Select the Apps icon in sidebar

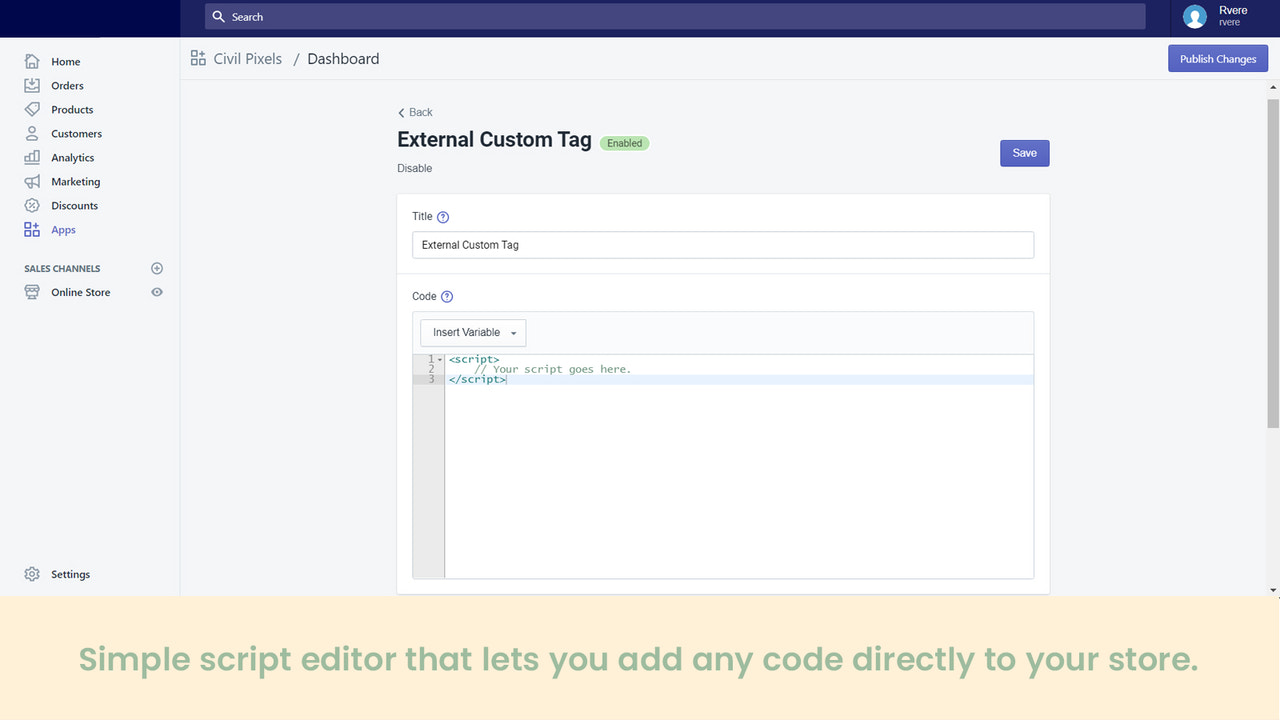coord(31,229)
